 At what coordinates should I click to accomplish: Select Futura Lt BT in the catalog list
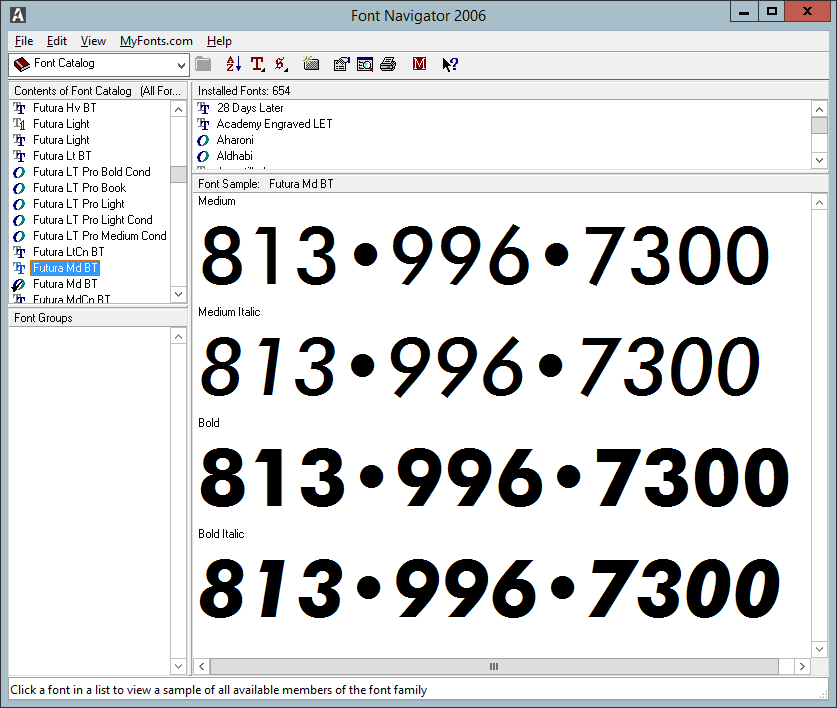click(62, 156)
